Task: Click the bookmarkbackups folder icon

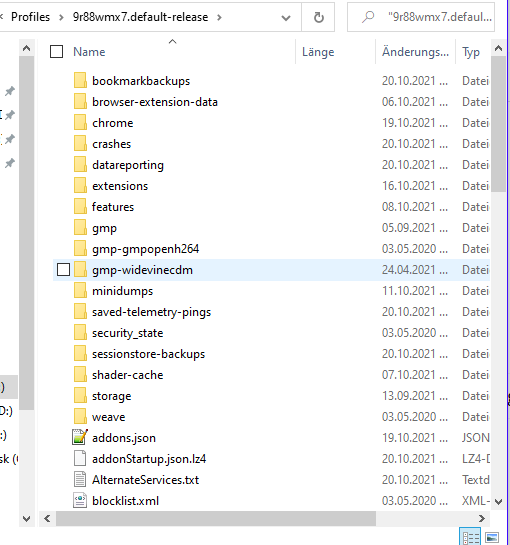Action: pyautogui.click(x=80, y=81)
